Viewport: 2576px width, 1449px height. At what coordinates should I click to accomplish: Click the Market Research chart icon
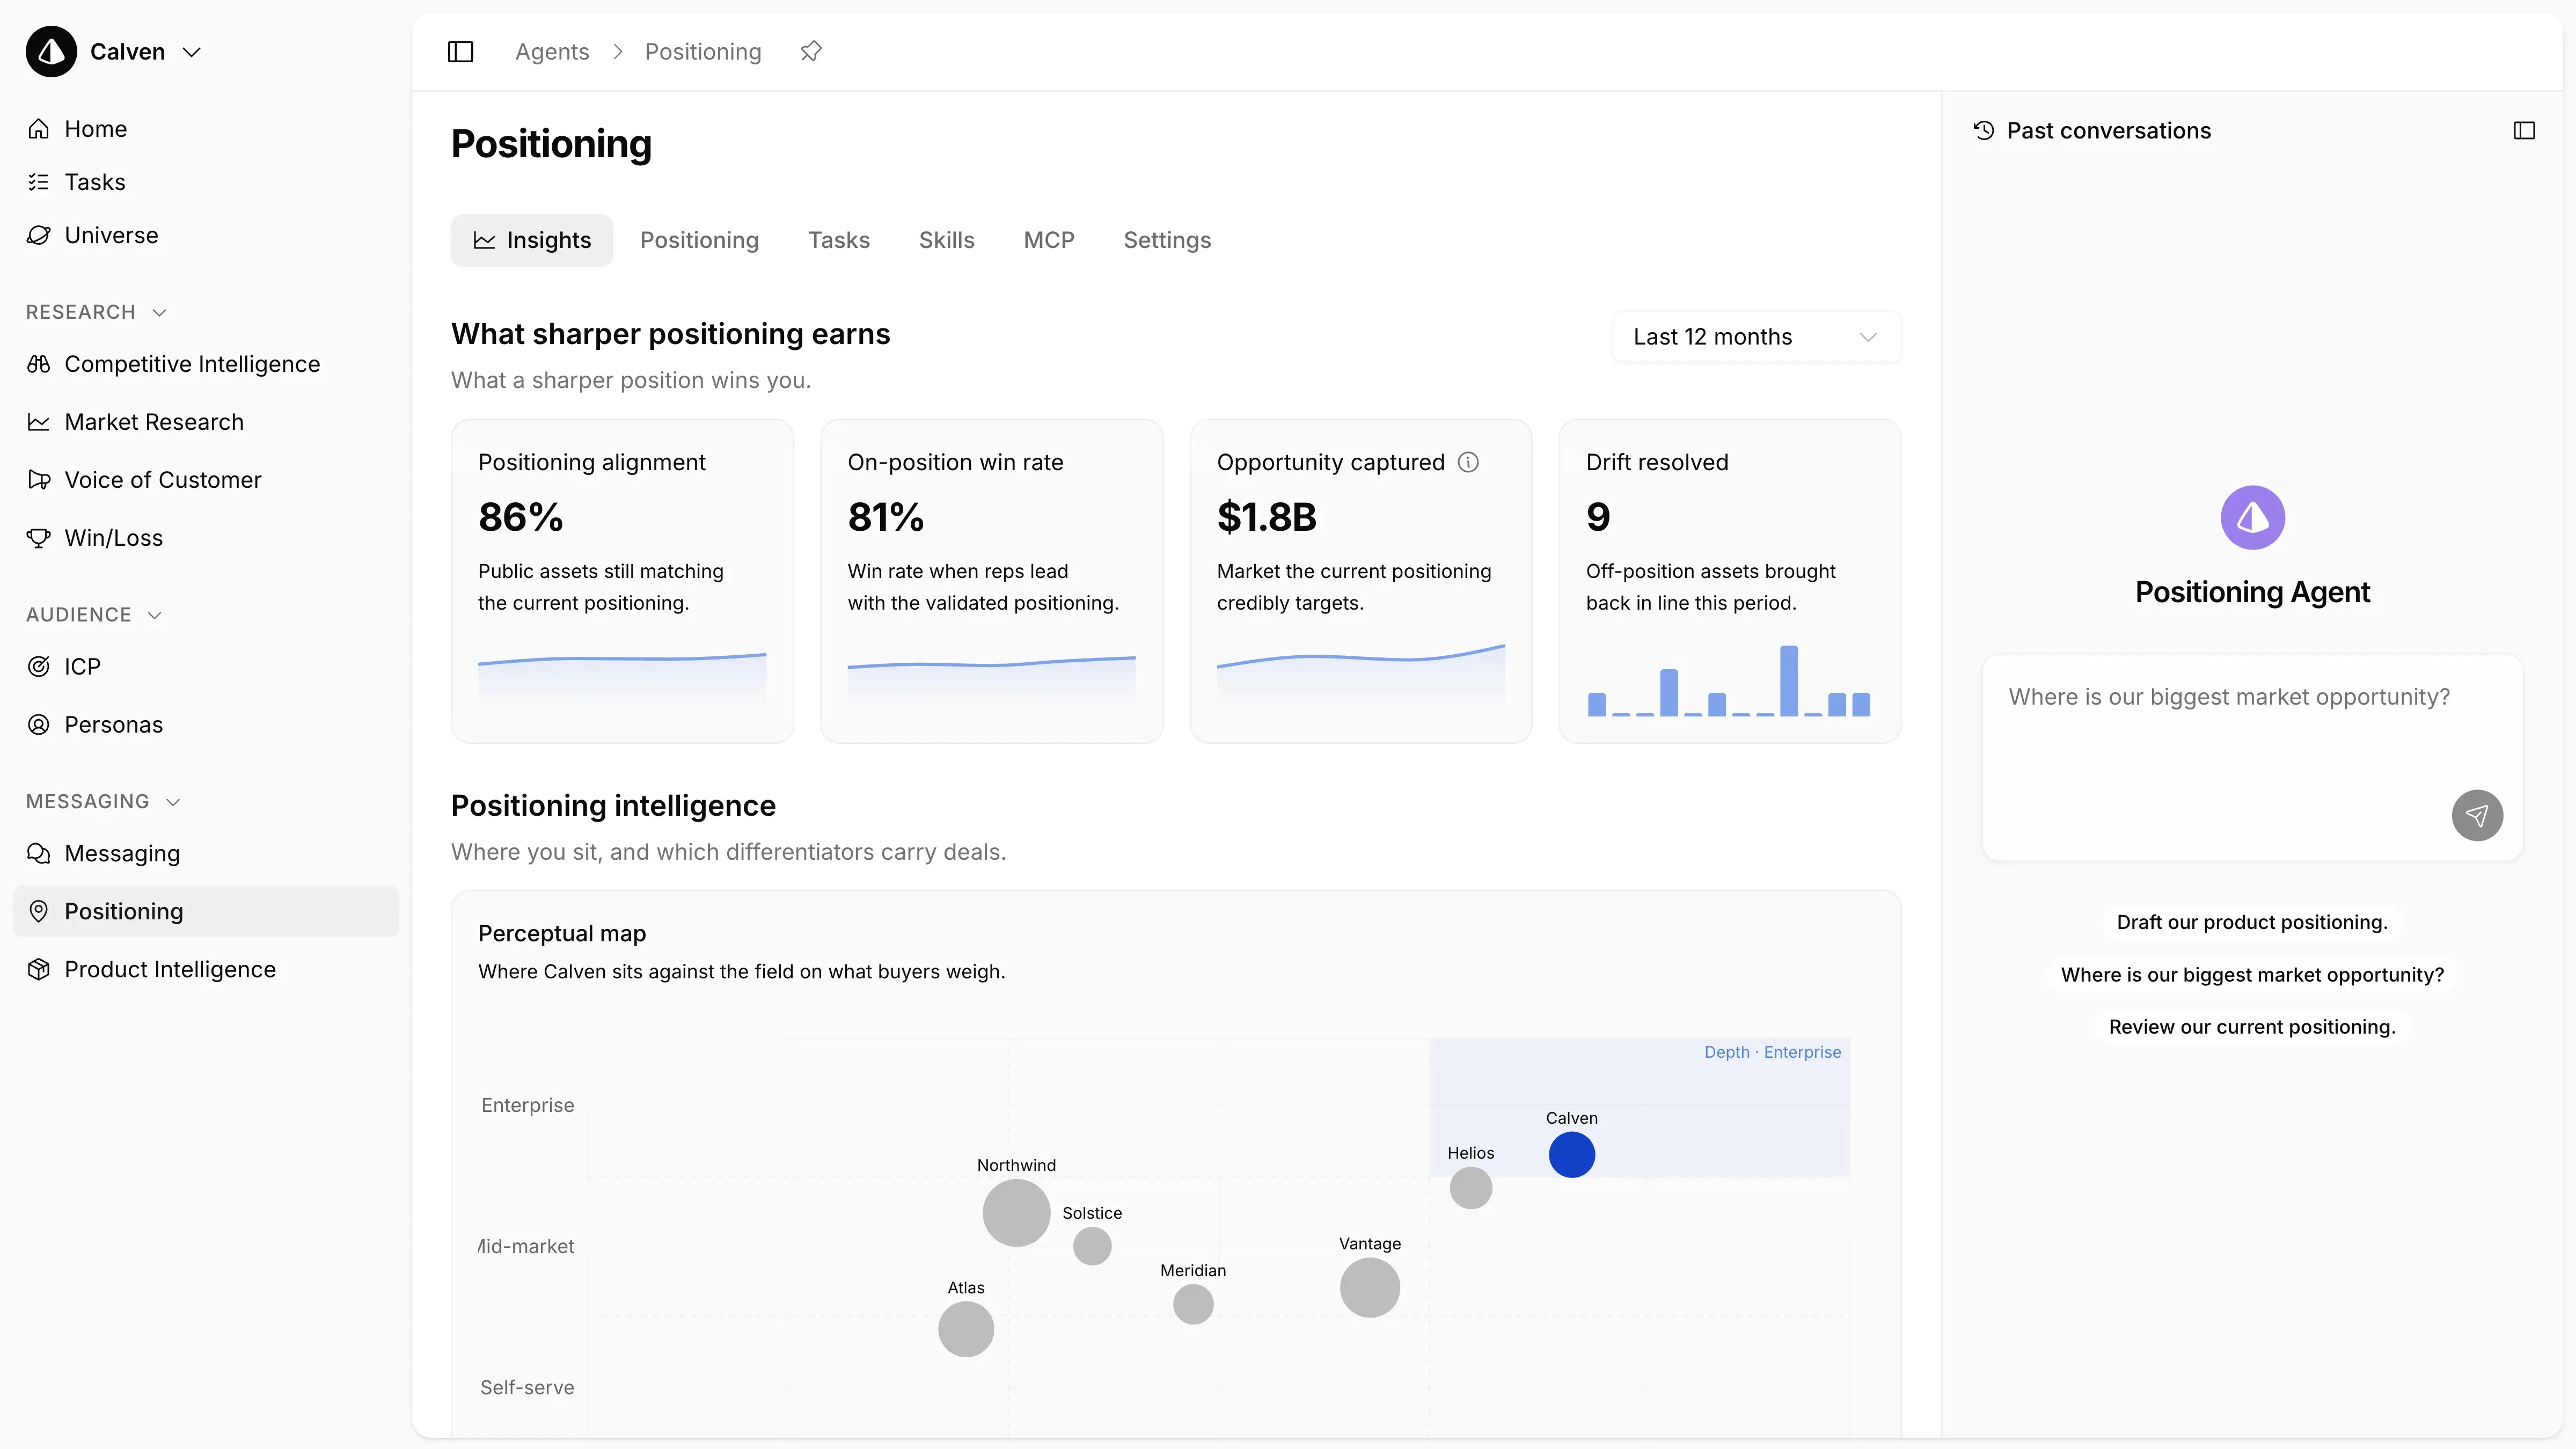point(39,422)
